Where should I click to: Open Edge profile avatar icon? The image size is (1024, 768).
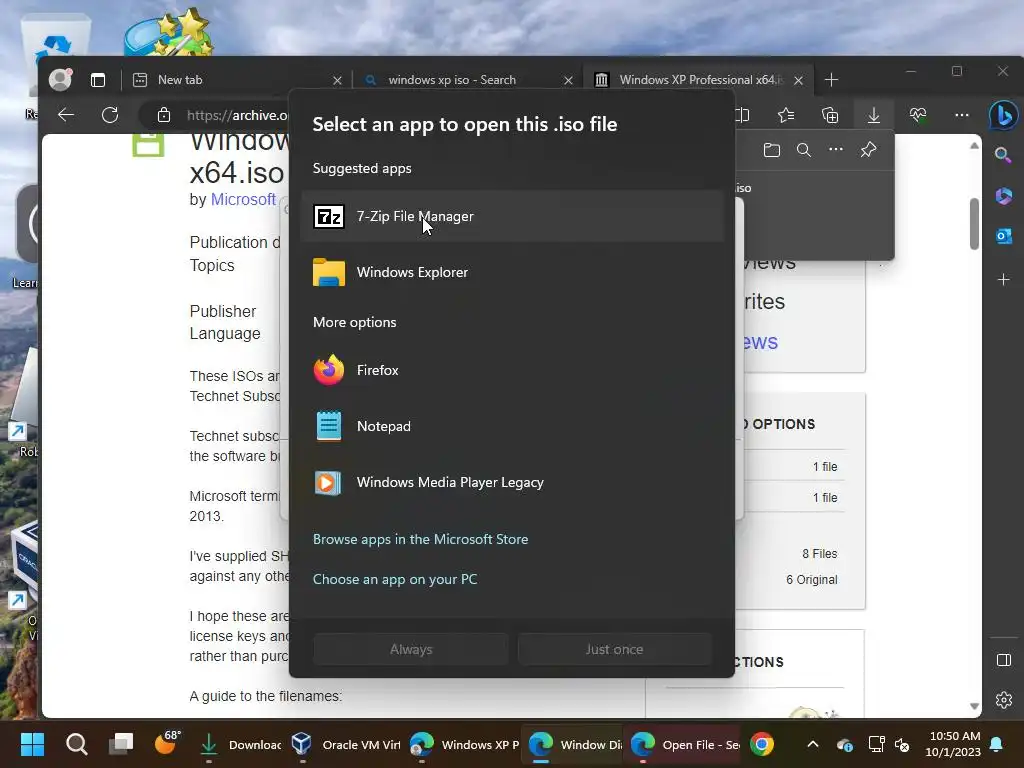point(60,80)
